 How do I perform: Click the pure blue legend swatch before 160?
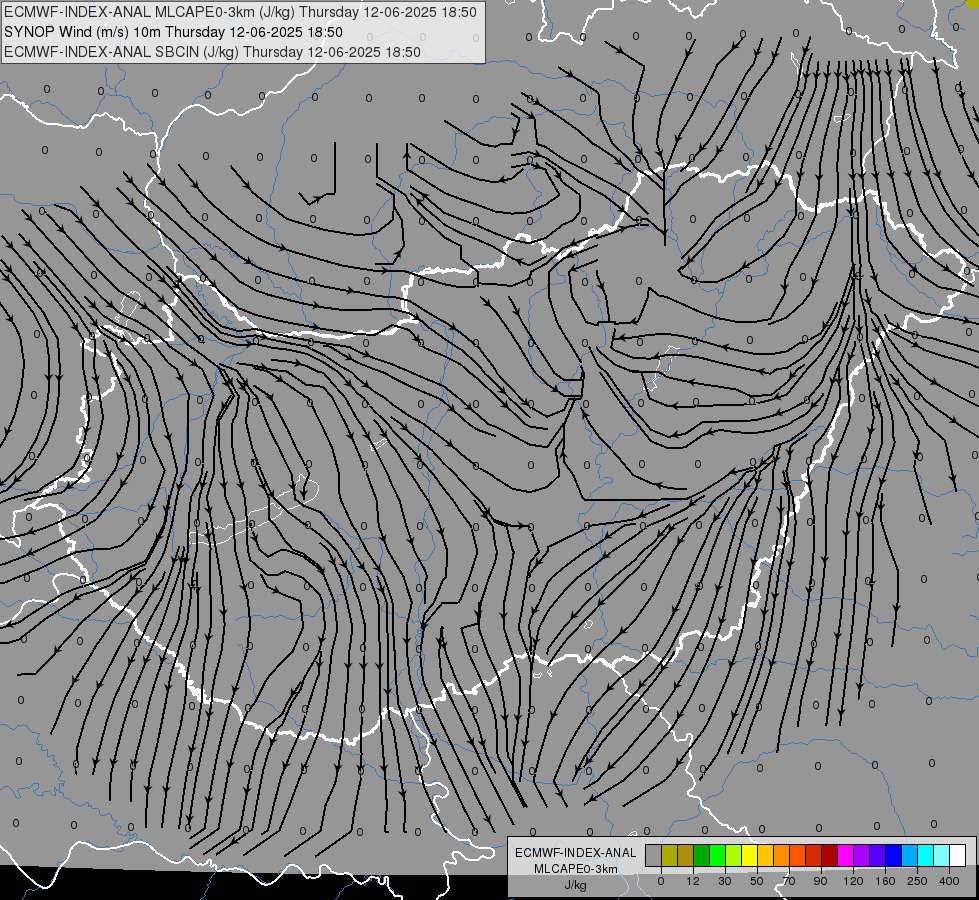(894, 855)
